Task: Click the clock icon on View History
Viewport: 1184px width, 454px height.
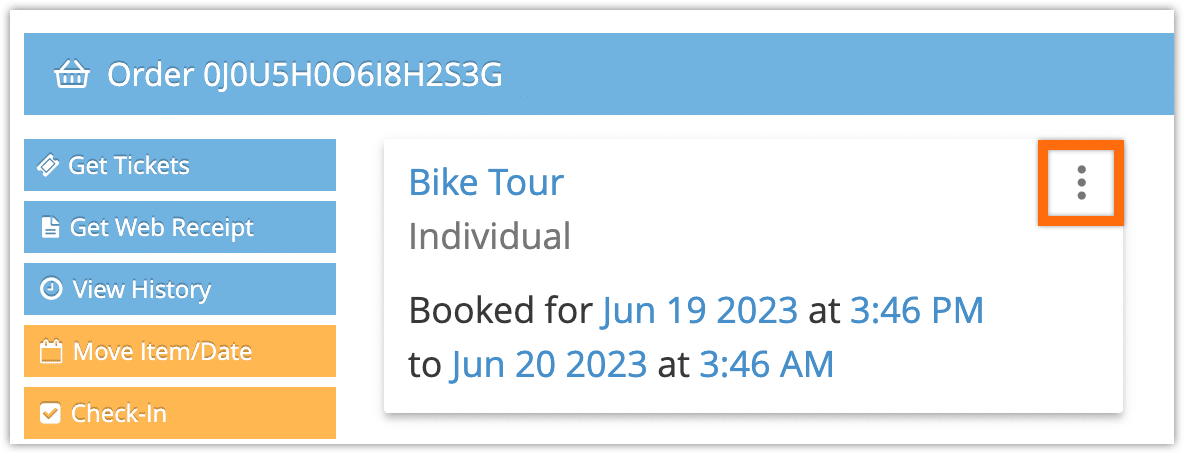Action: tap(51, 289)
